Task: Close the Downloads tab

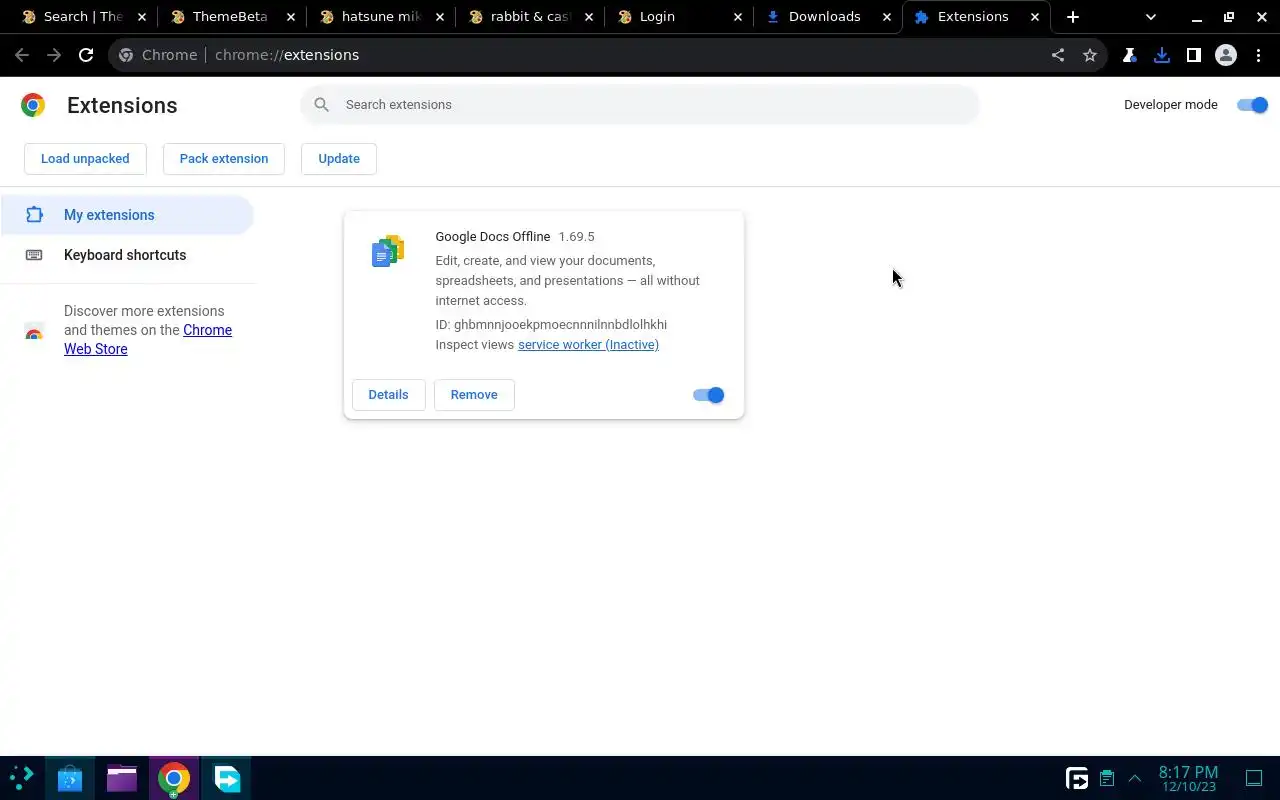Action: point(886,17)
